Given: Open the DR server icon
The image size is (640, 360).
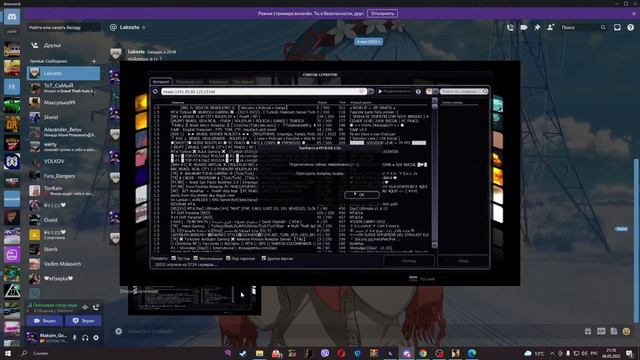Looking at the screenshot, I should [12, 124].
